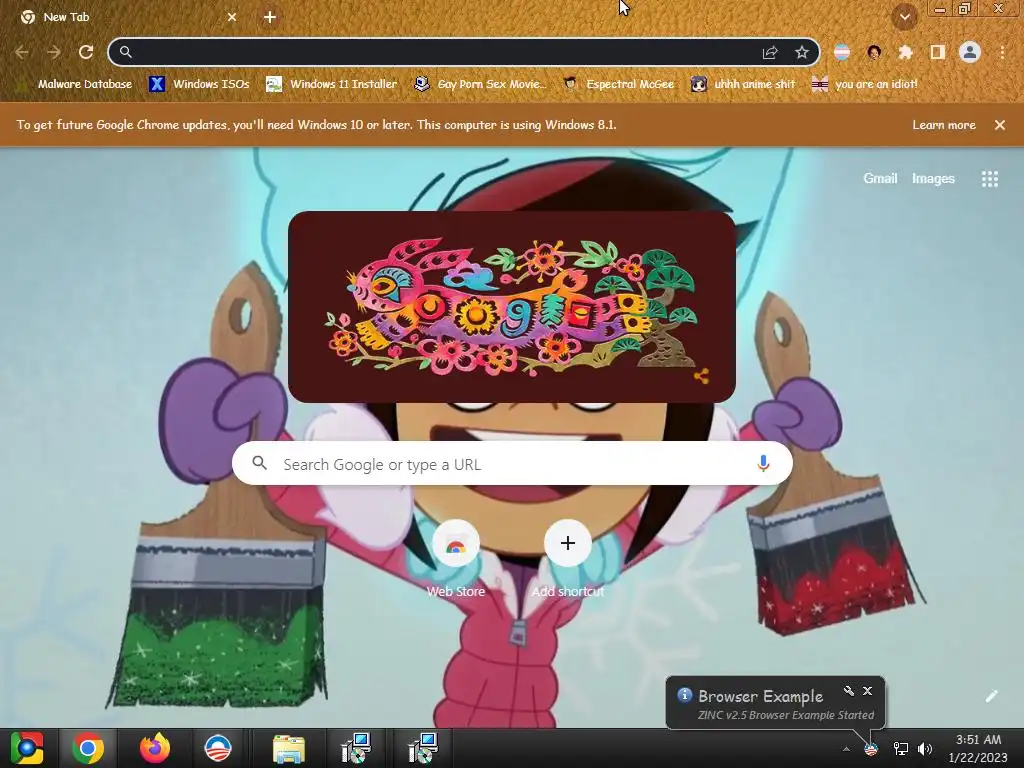Dismiss the Windows 8.1 update infobar
The height and width of the screenshot is (768, 1024).
point(1000,125)
